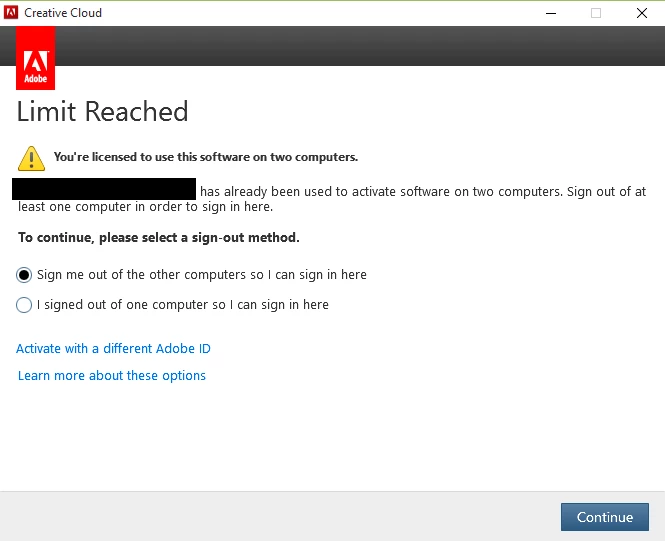Viewport: 665px width, 541px height.
Task: Click the Creative Cloud title bar icon
Action: pos(11,13)
